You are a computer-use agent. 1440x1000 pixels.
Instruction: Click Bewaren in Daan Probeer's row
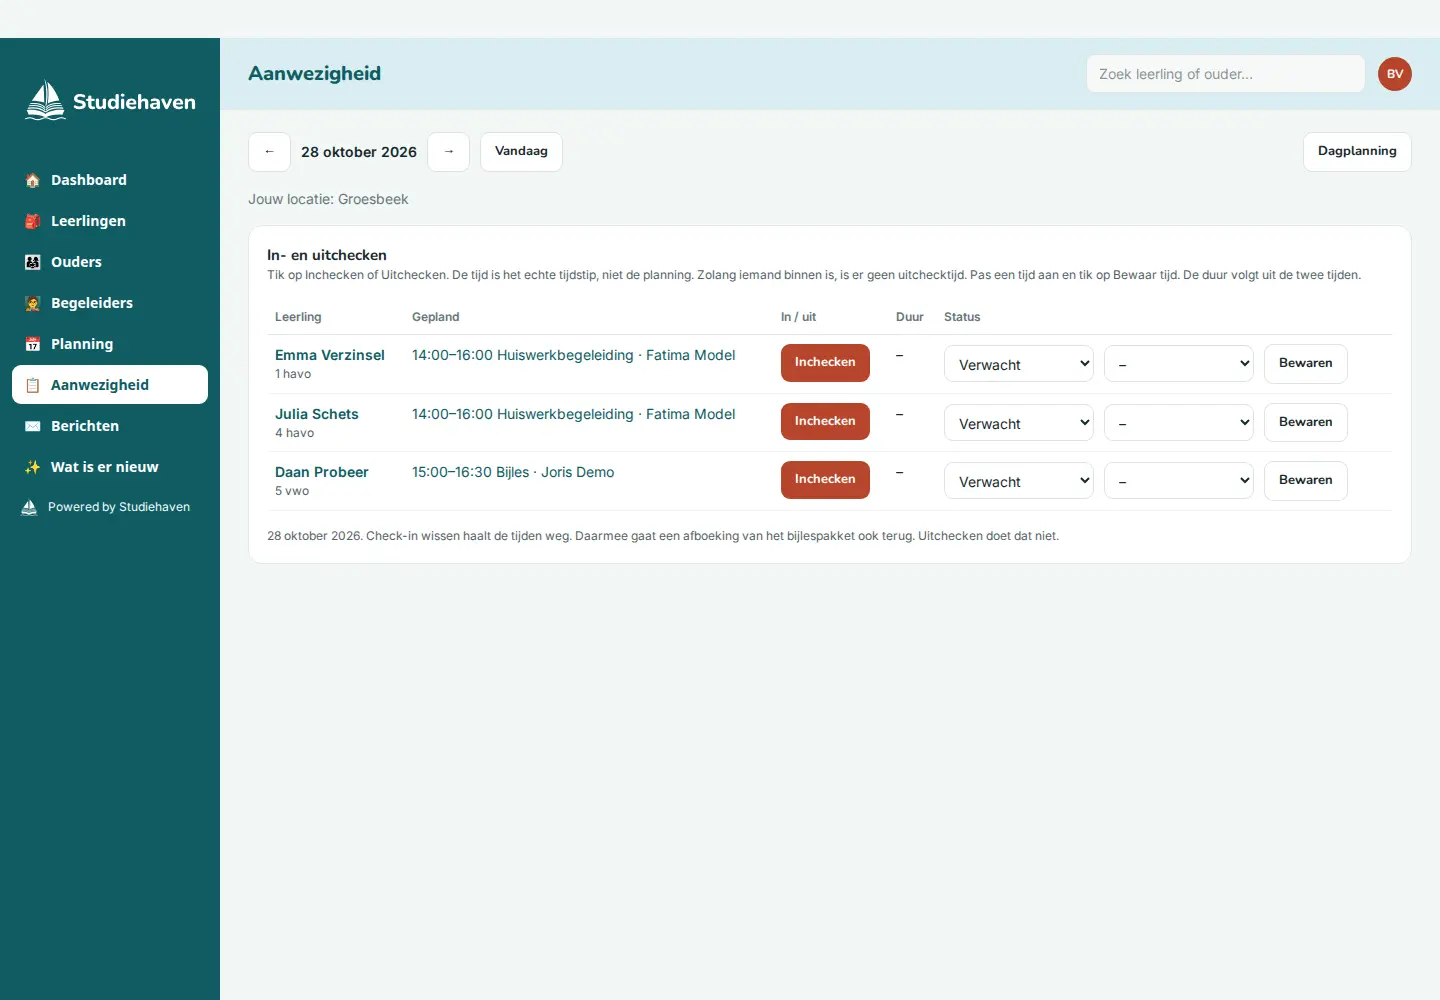coord(1306,481)
